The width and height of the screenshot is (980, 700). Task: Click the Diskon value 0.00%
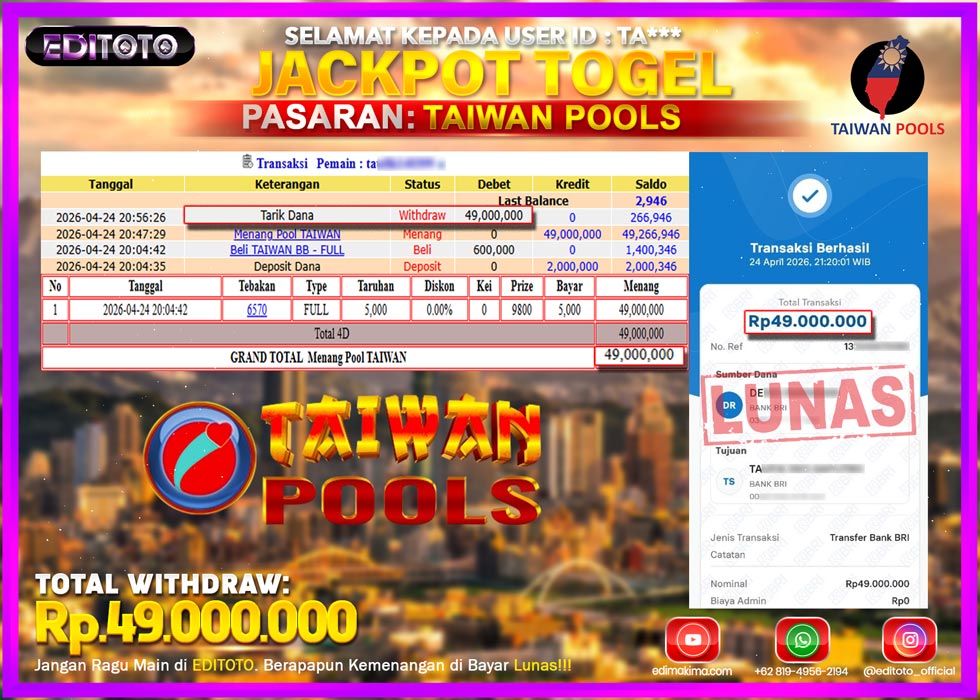[x=439, y=310]
